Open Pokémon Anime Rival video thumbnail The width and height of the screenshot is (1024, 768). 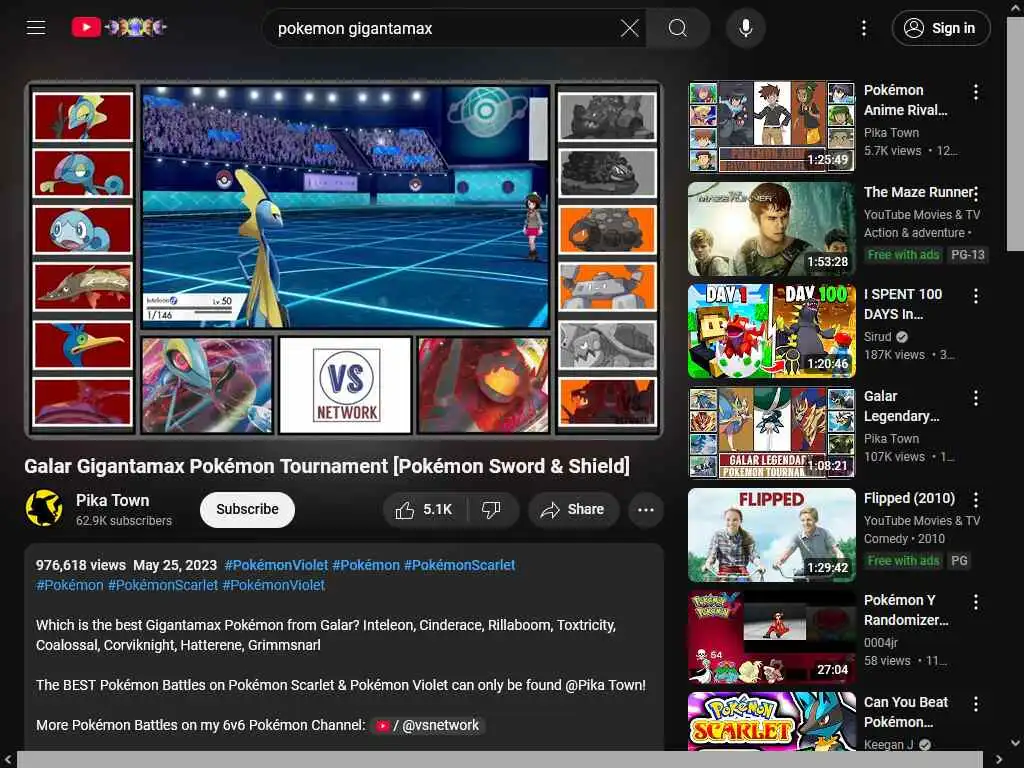click(x=772, y=127)
